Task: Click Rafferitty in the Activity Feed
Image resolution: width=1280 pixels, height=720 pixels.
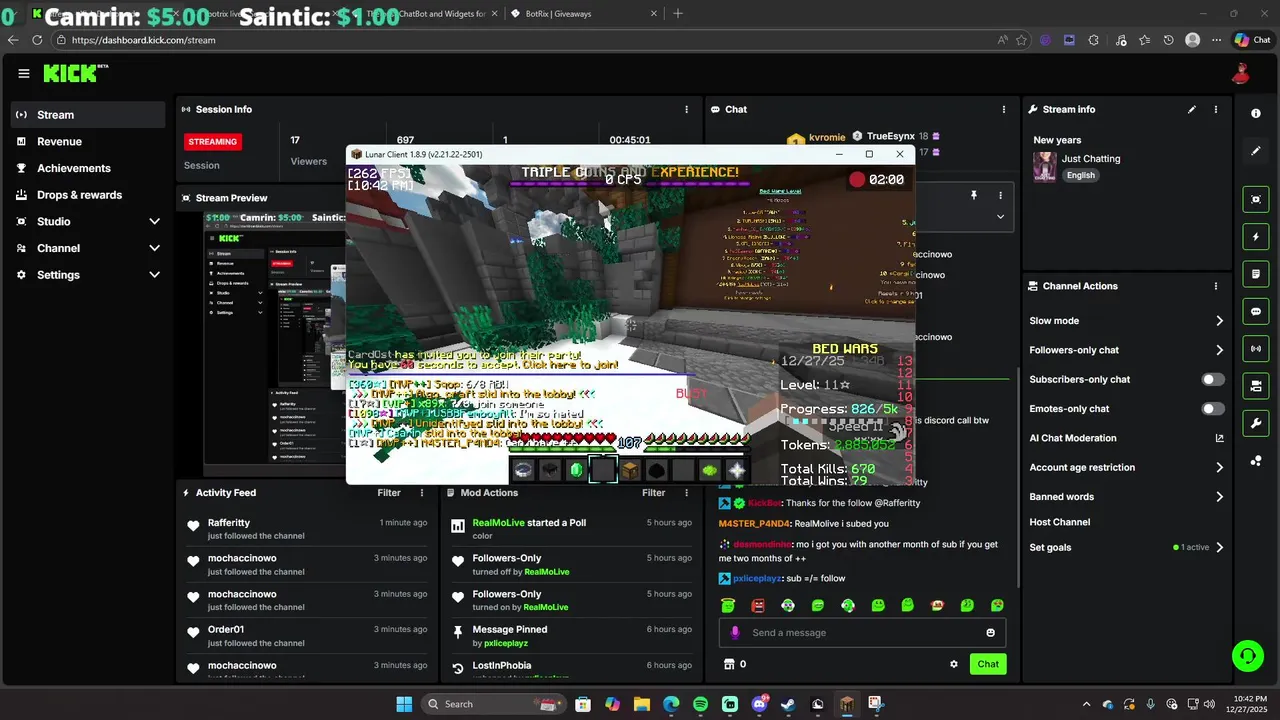Action: coord(229,523)
